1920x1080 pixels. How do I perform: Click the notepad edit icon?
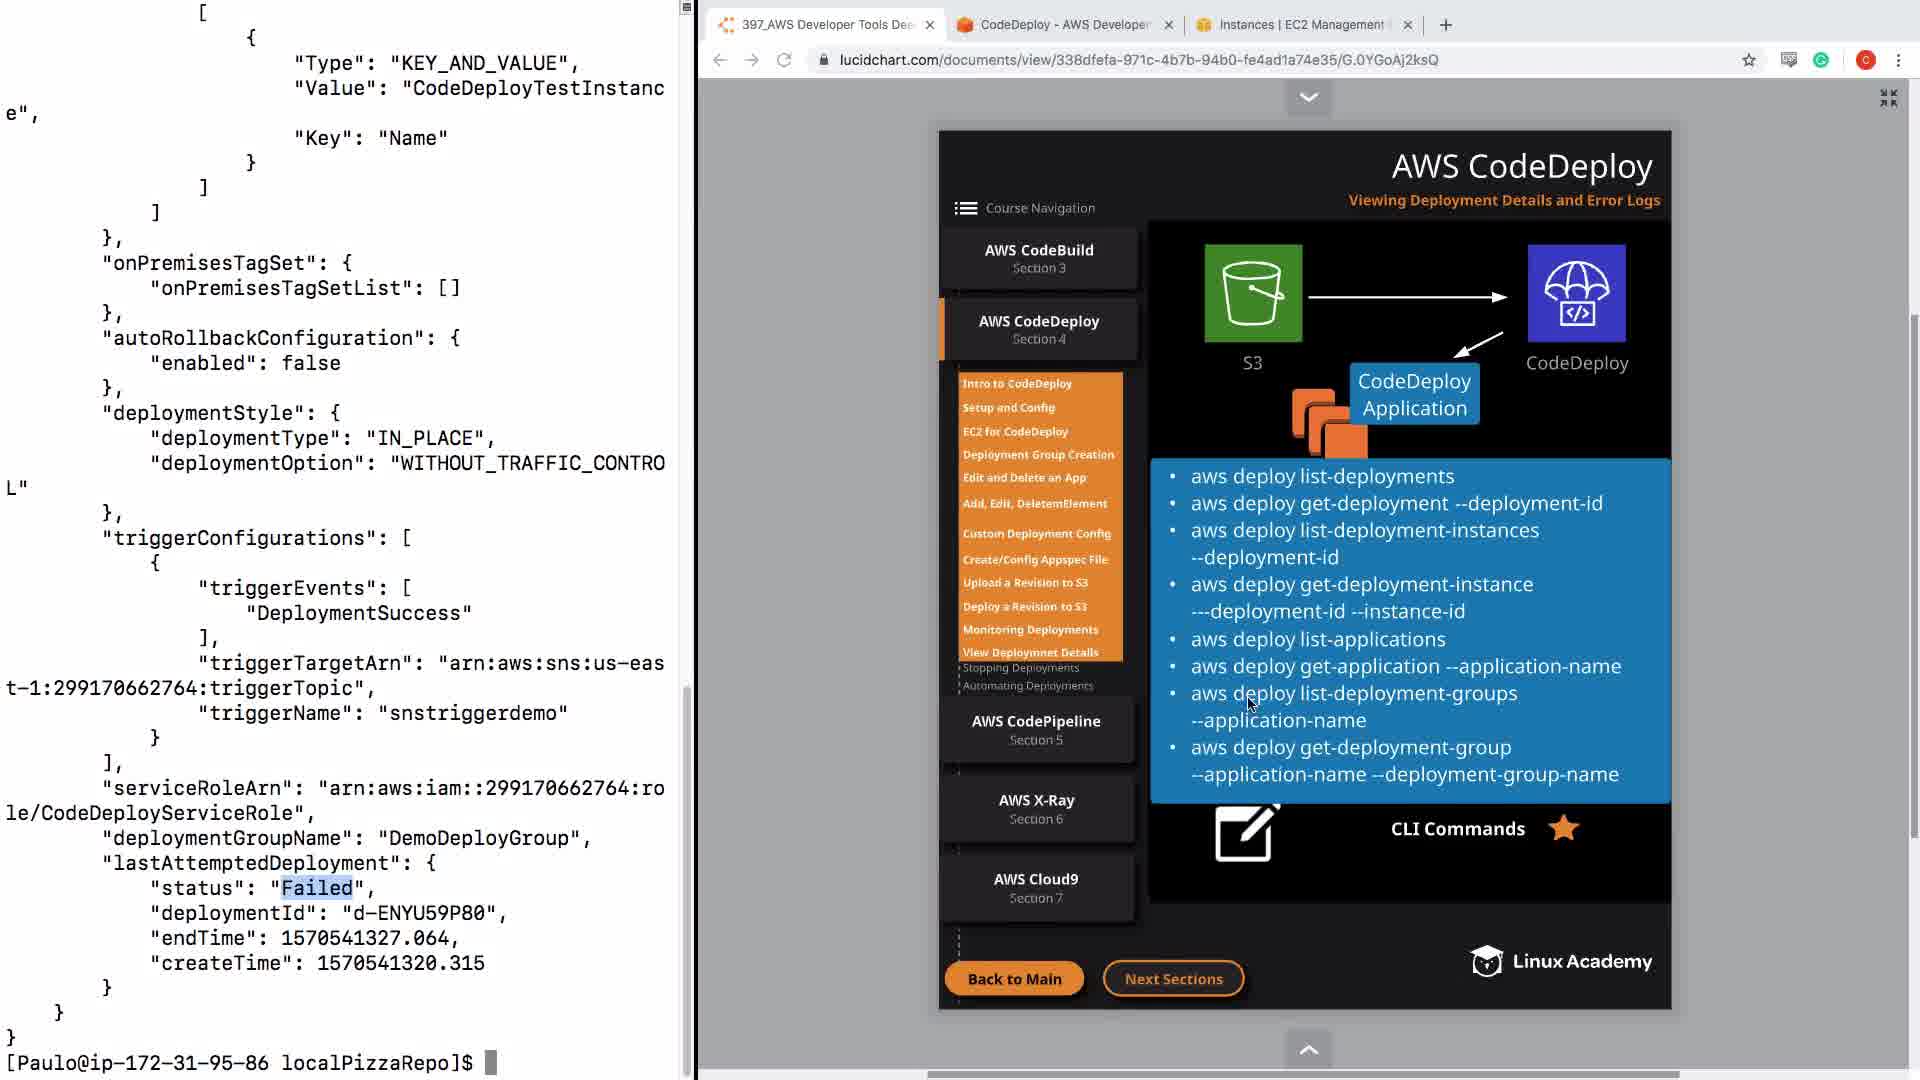(x=1246, y=832)
